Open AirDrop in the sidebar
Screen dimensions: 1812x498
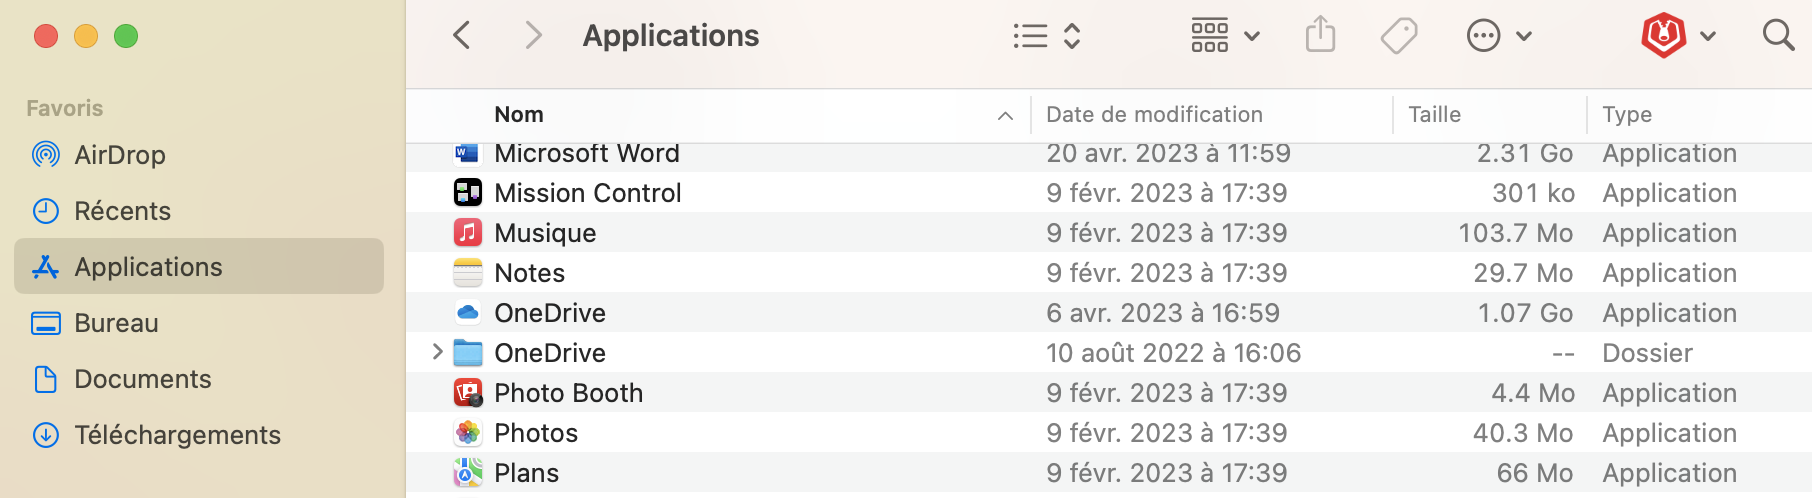click(119, 155)
